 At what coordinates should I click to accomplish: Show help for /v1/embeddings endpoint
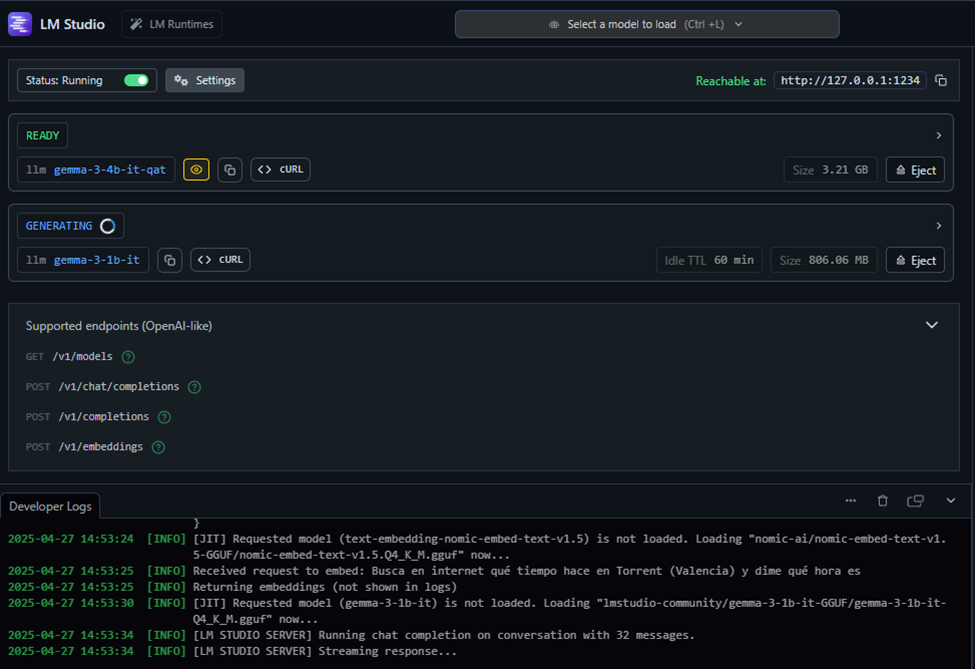(x=158, y=447)
